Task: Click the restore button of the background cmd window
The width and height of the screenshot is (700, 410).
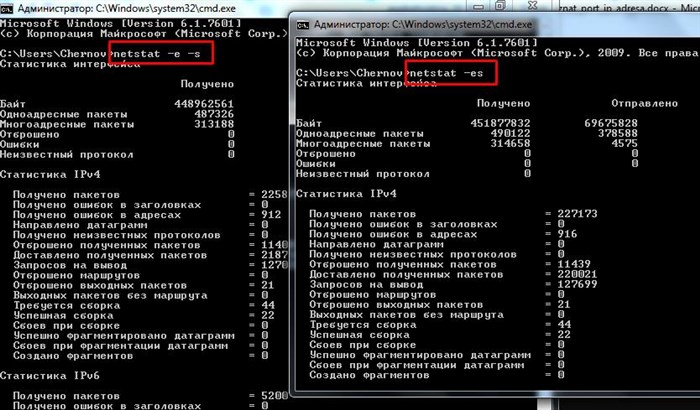Action: coord(501,6)
